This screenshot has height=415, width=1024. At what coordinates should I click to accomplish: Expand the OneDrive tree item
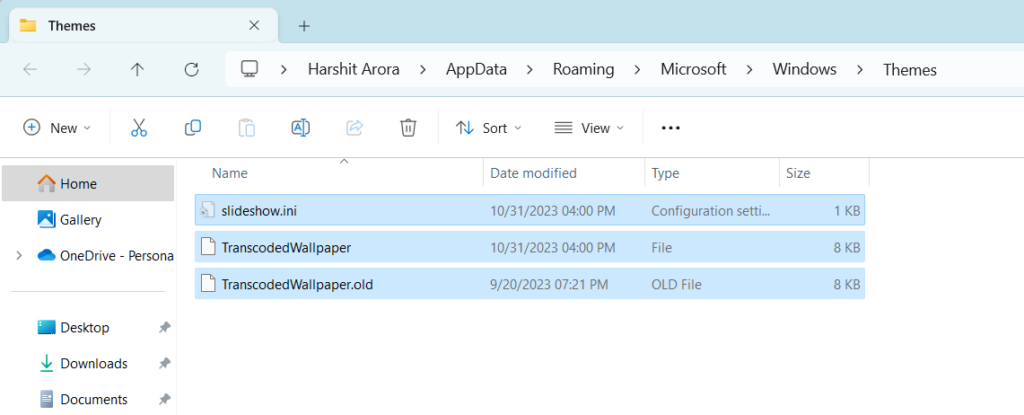point(19,255)
